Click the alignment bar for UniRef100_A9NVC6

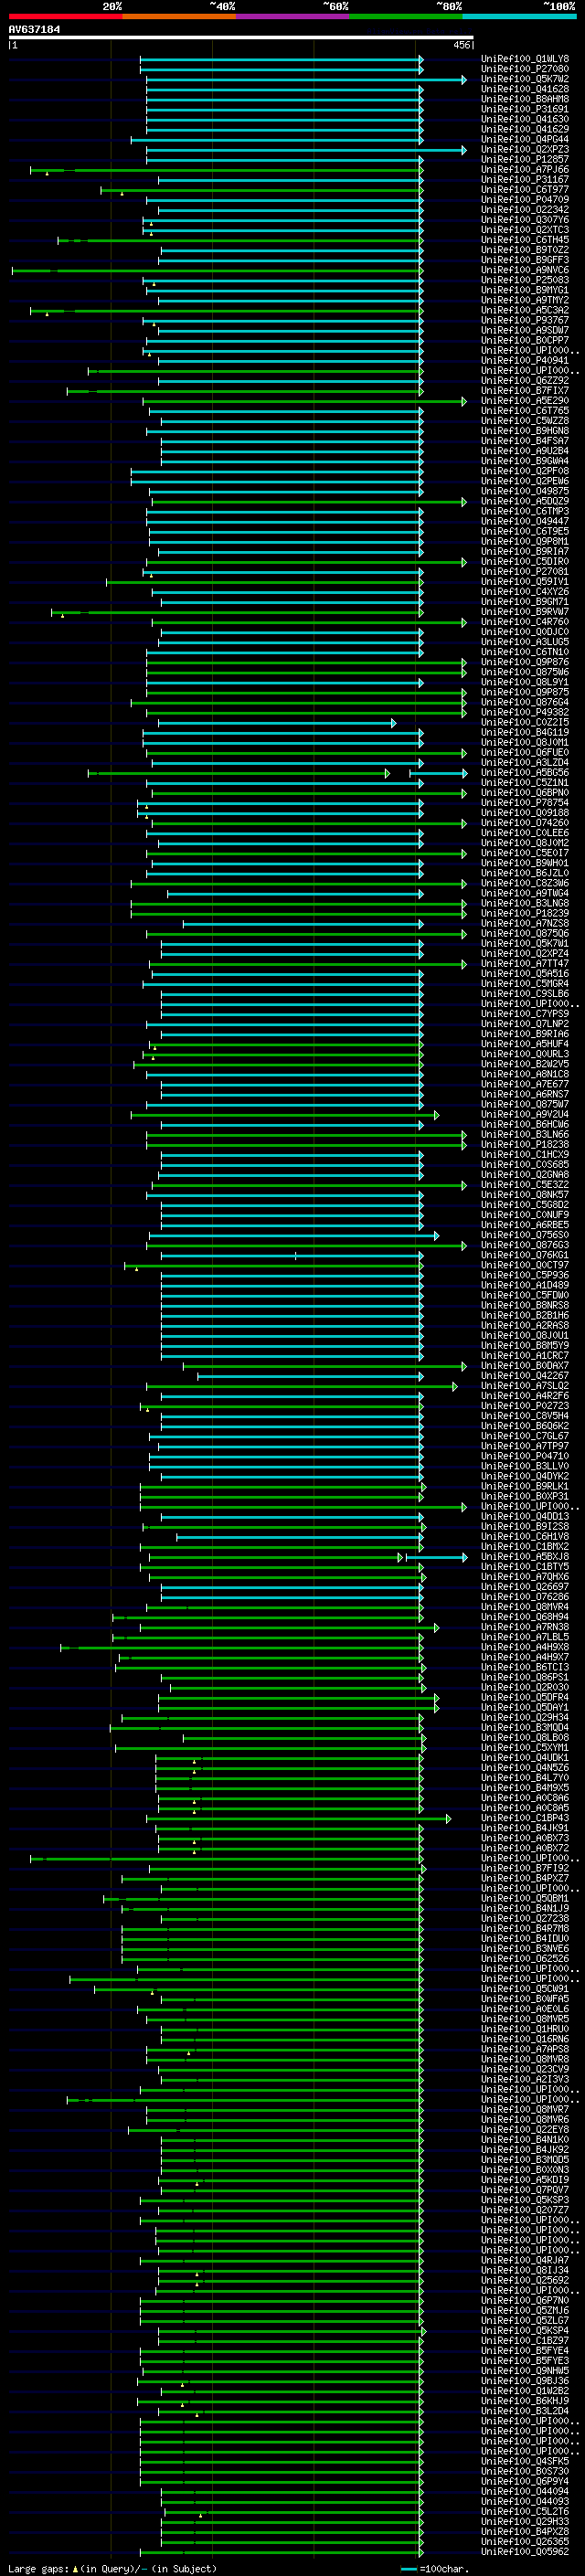(x=217, y=271)
